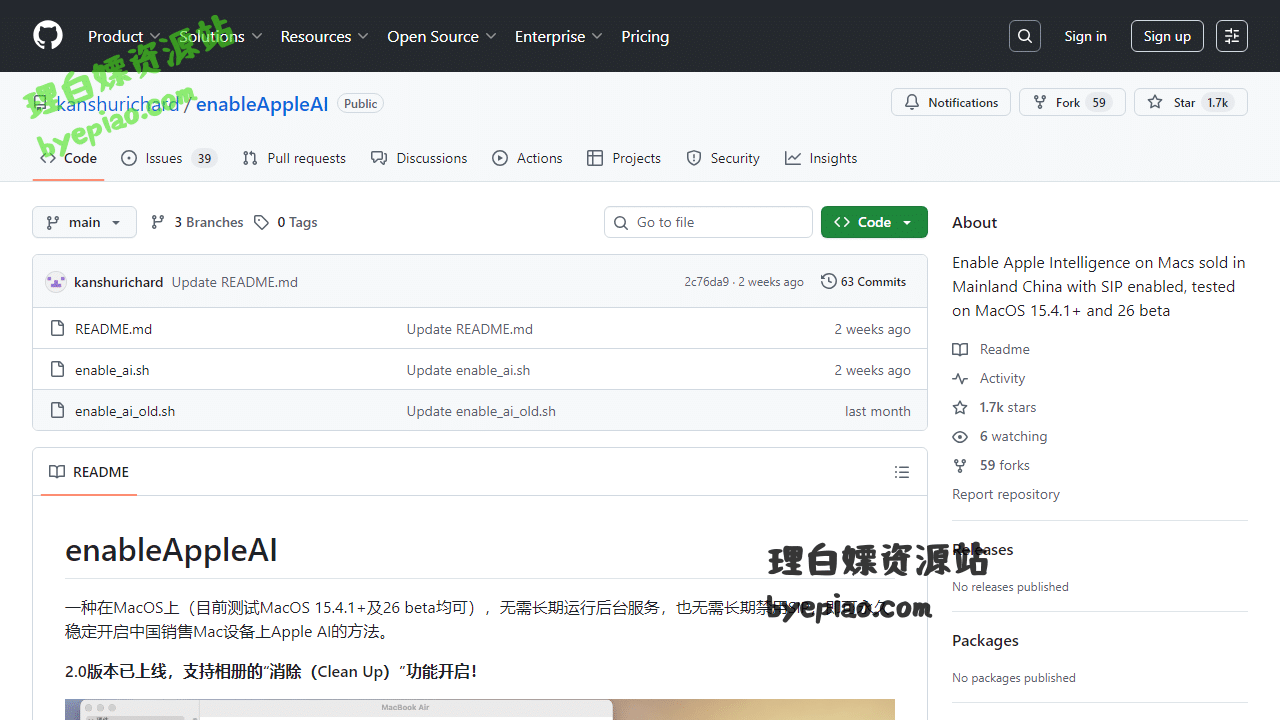This screenshot has height=720, width=1280.
Task: Expand the Enterprise header menu
Action: [x=559, y=36]
